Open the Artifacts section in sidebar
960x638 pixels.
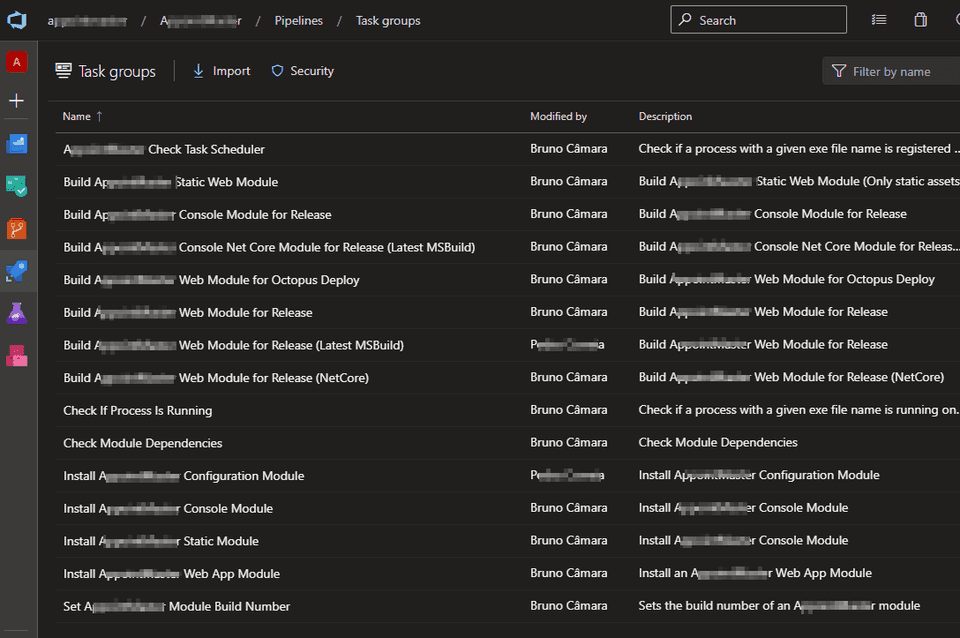pos(16,354)
